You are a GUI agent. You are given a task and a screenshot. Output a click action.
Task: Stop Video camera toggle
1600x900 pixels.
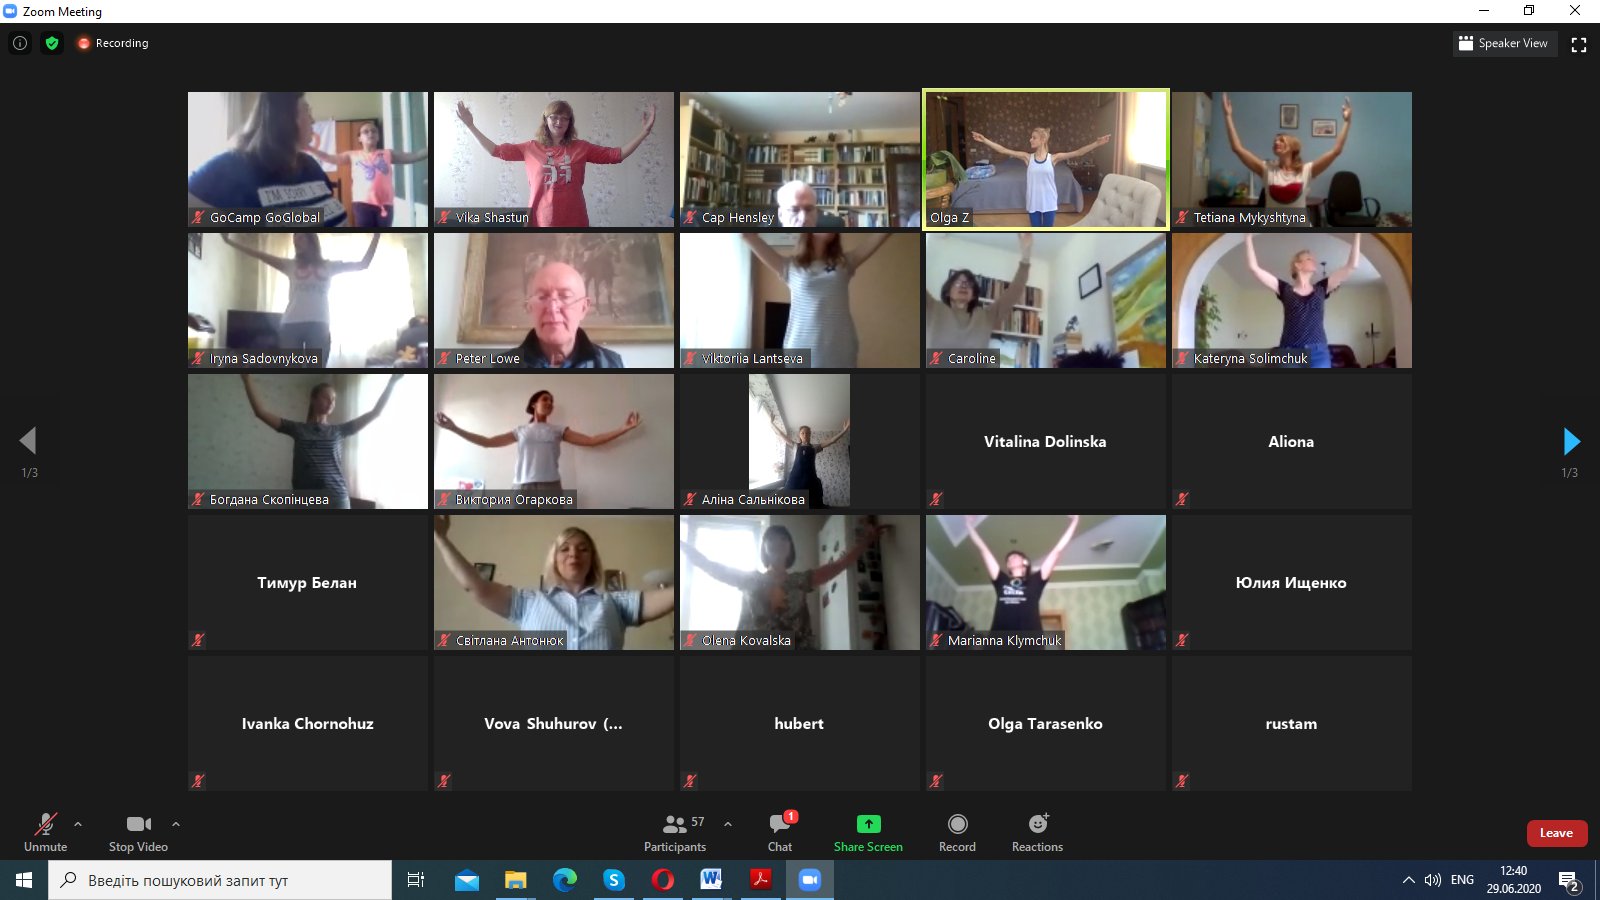tap(138, 832)
